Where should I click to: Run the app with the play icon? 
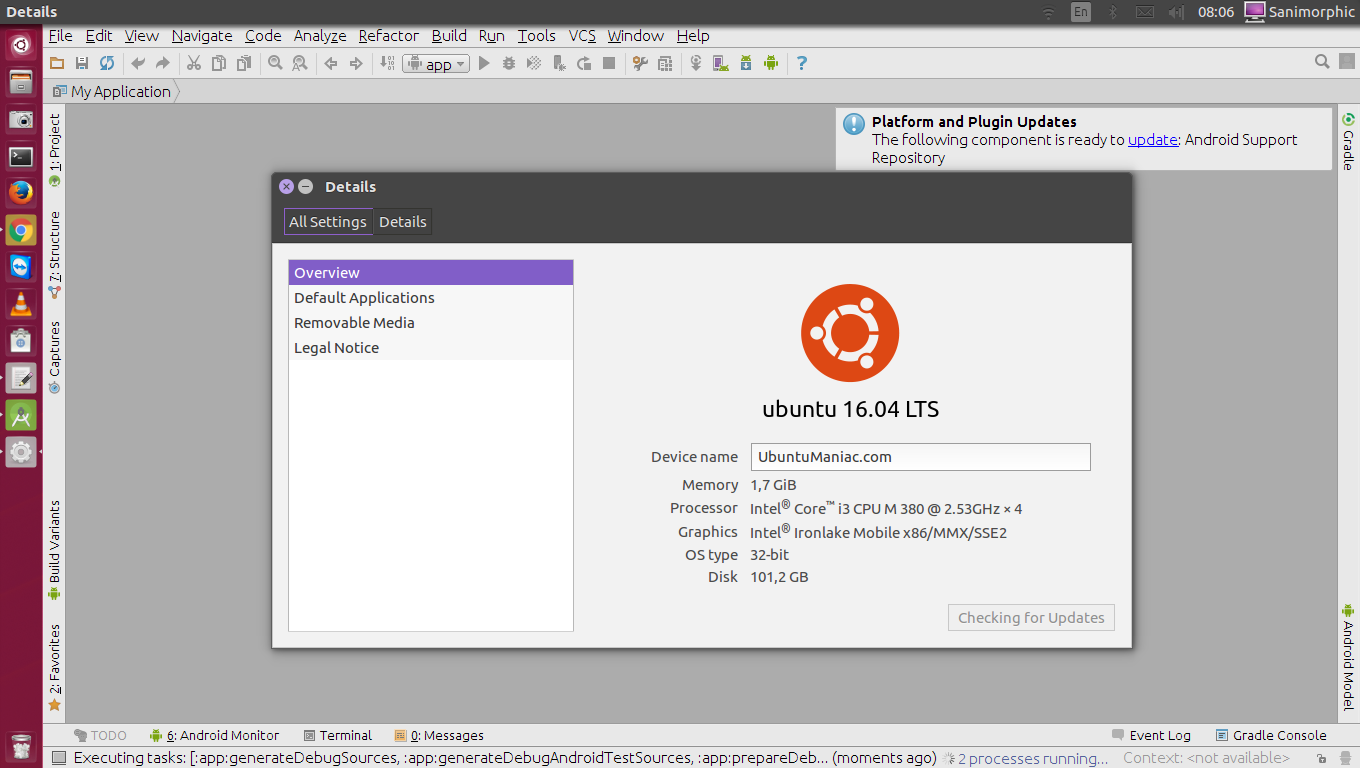484,63
